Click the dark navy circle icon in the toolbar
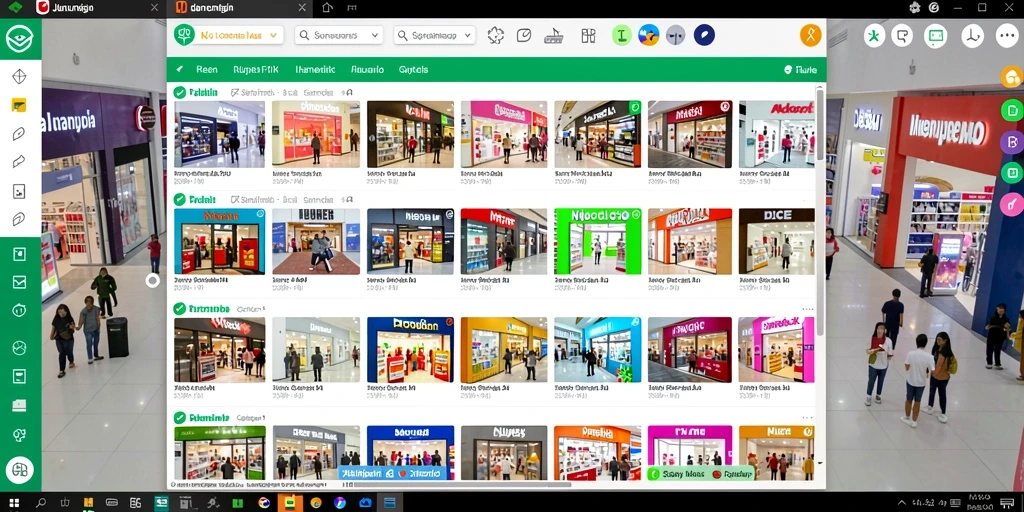Screen dimensions: 1024x512 point(704,35)
